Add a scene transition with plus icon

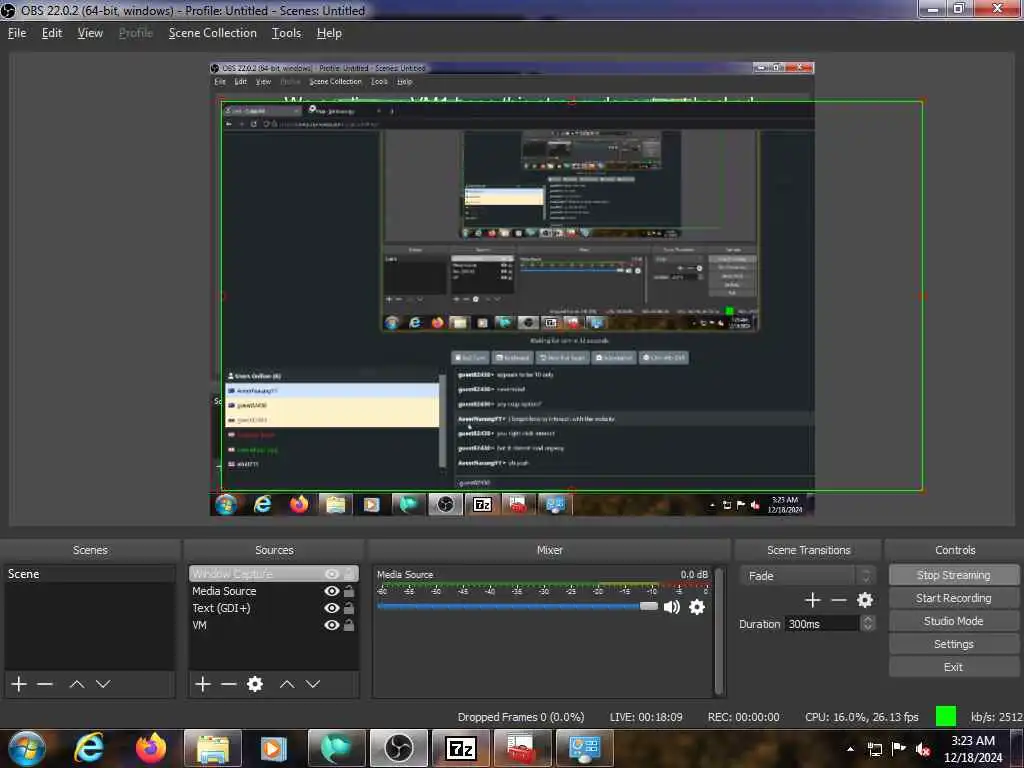pyautogui.click(x=812, y=600)
